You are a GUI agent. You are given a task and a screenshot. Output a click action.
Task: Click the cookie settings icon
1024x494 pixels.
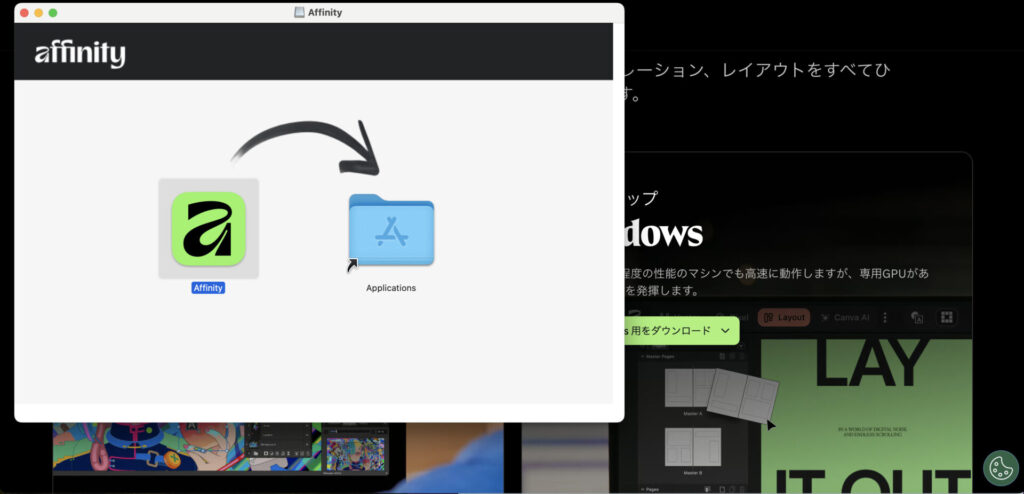tap(1000, 468)
